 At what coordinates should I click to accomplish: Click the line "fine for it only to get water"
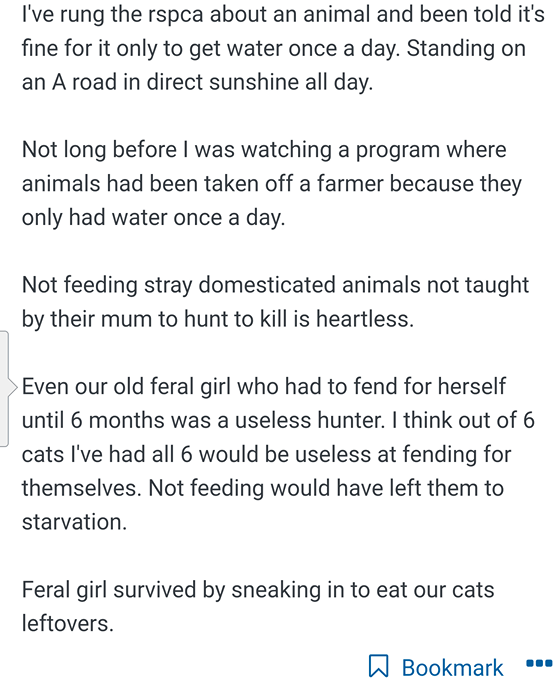point(274,48)
